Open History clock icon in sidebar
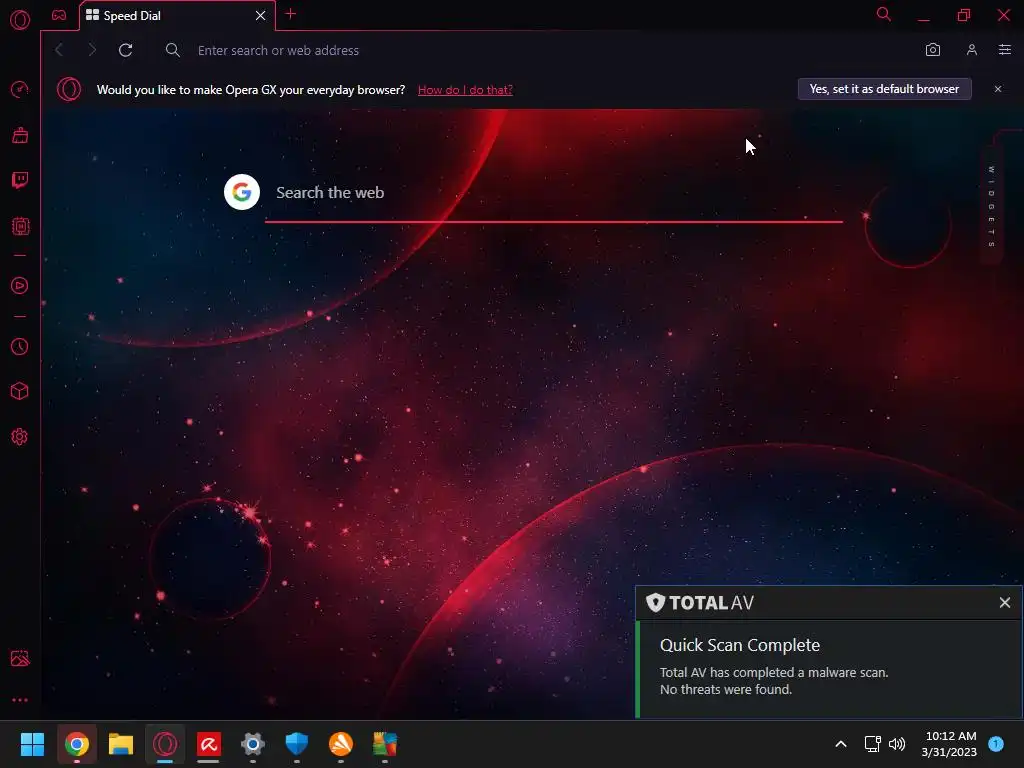The height and width of the screenshot is (768, 1024). point(20,347)
